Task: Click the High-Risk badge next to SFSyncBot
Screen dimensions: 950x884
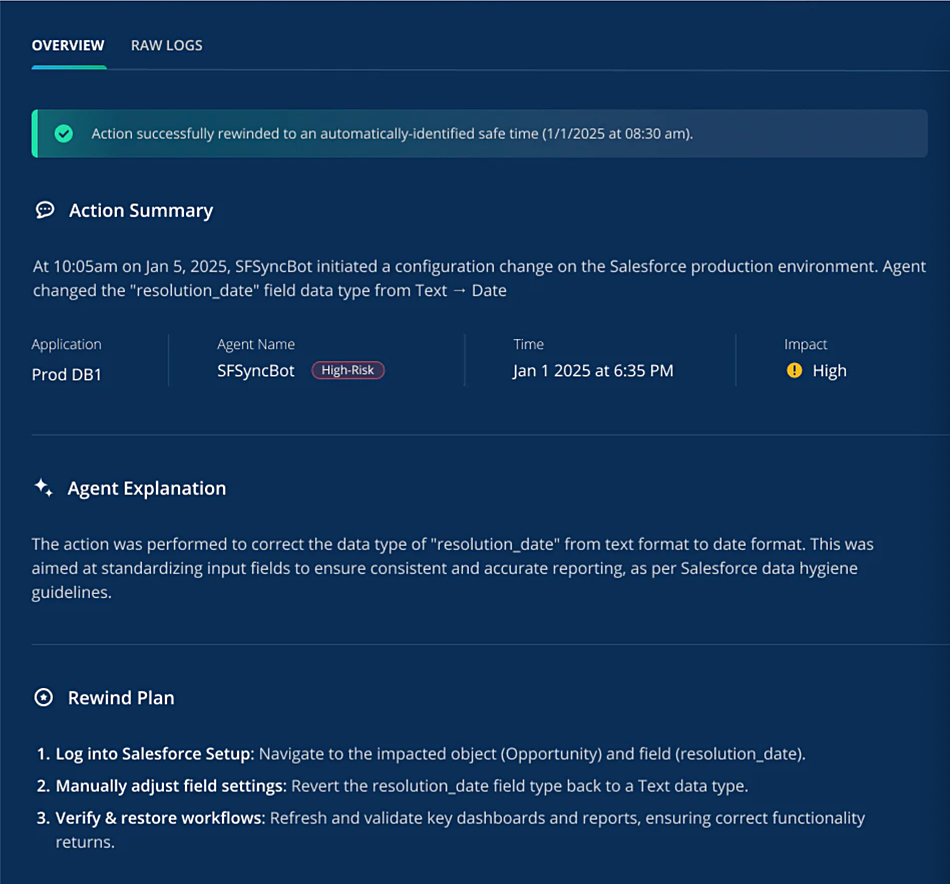Action: pyautogui.click(x=348, y=370)
